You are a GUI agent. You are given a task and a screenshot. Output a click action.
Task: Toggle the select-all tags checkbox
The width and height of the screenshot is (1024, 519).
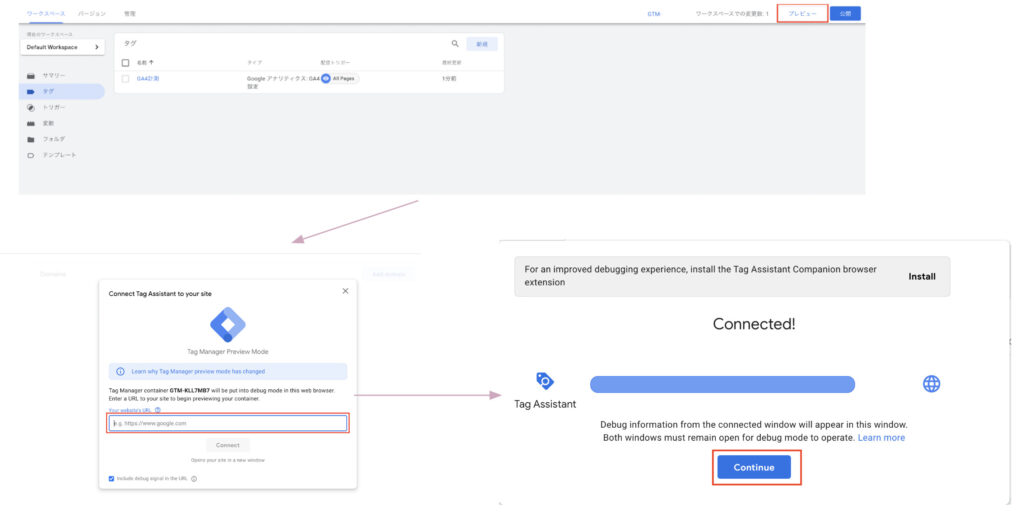click(x=125, y=63)
